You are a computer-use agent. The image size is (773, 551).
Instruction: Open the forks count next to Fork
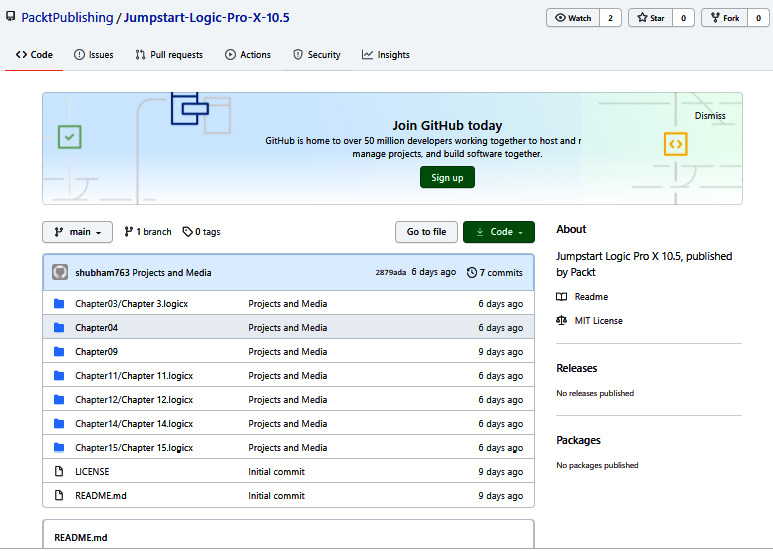click(758, 18)
